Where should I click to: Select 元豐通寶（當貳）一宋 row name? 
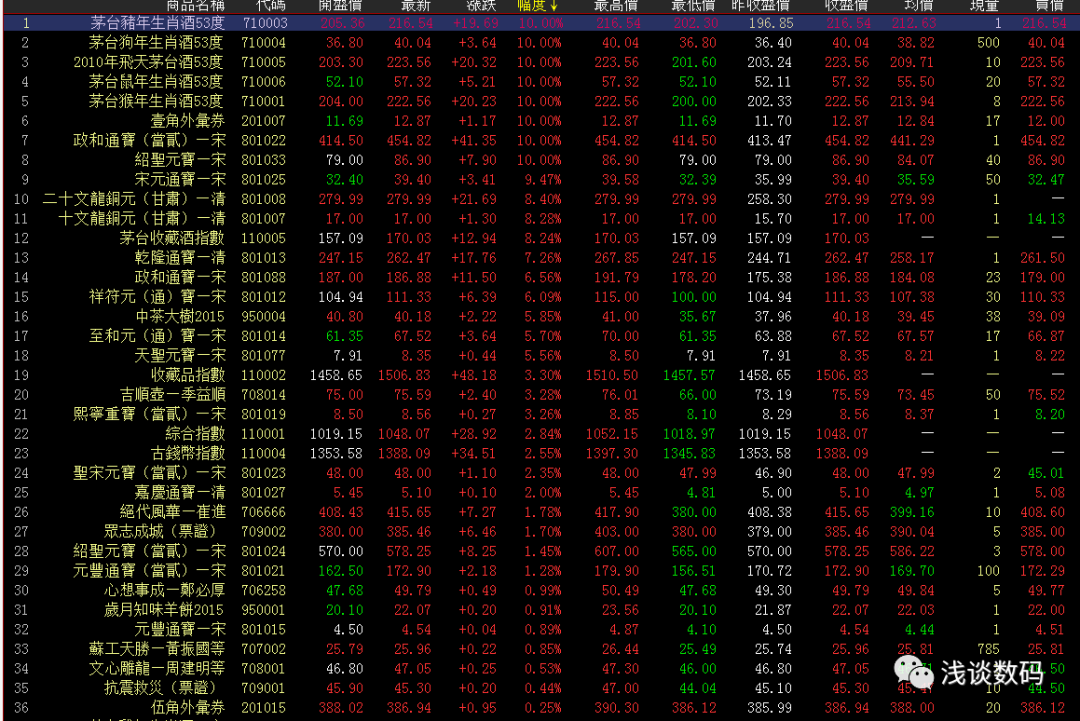[x=149, y=571]
